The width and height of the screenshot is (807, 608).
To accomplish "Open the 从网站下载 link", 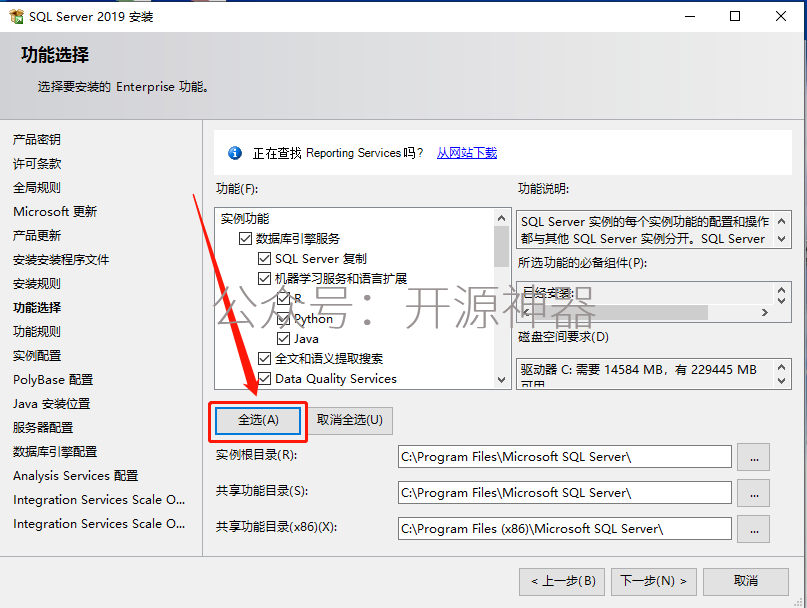I will click(x=467, y=153).
